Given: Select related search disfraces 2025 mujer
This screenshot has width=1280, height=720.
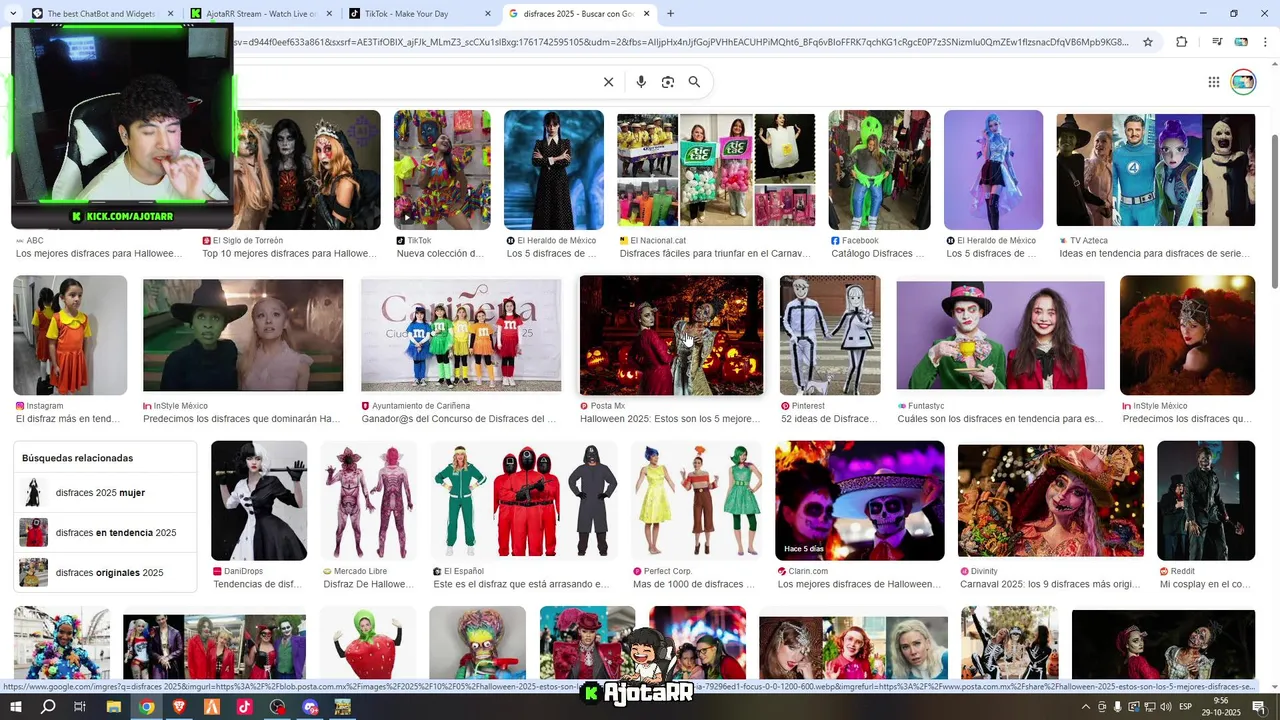Looking at the screenshot, I should (x=105, y=492).
